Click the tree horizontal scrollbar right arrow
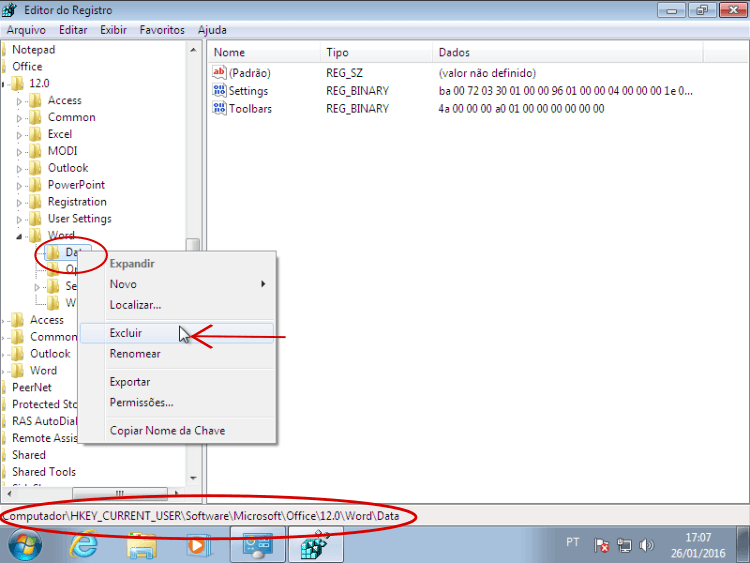This screenshot has height=563, width=750. click(x=177, y=493)
